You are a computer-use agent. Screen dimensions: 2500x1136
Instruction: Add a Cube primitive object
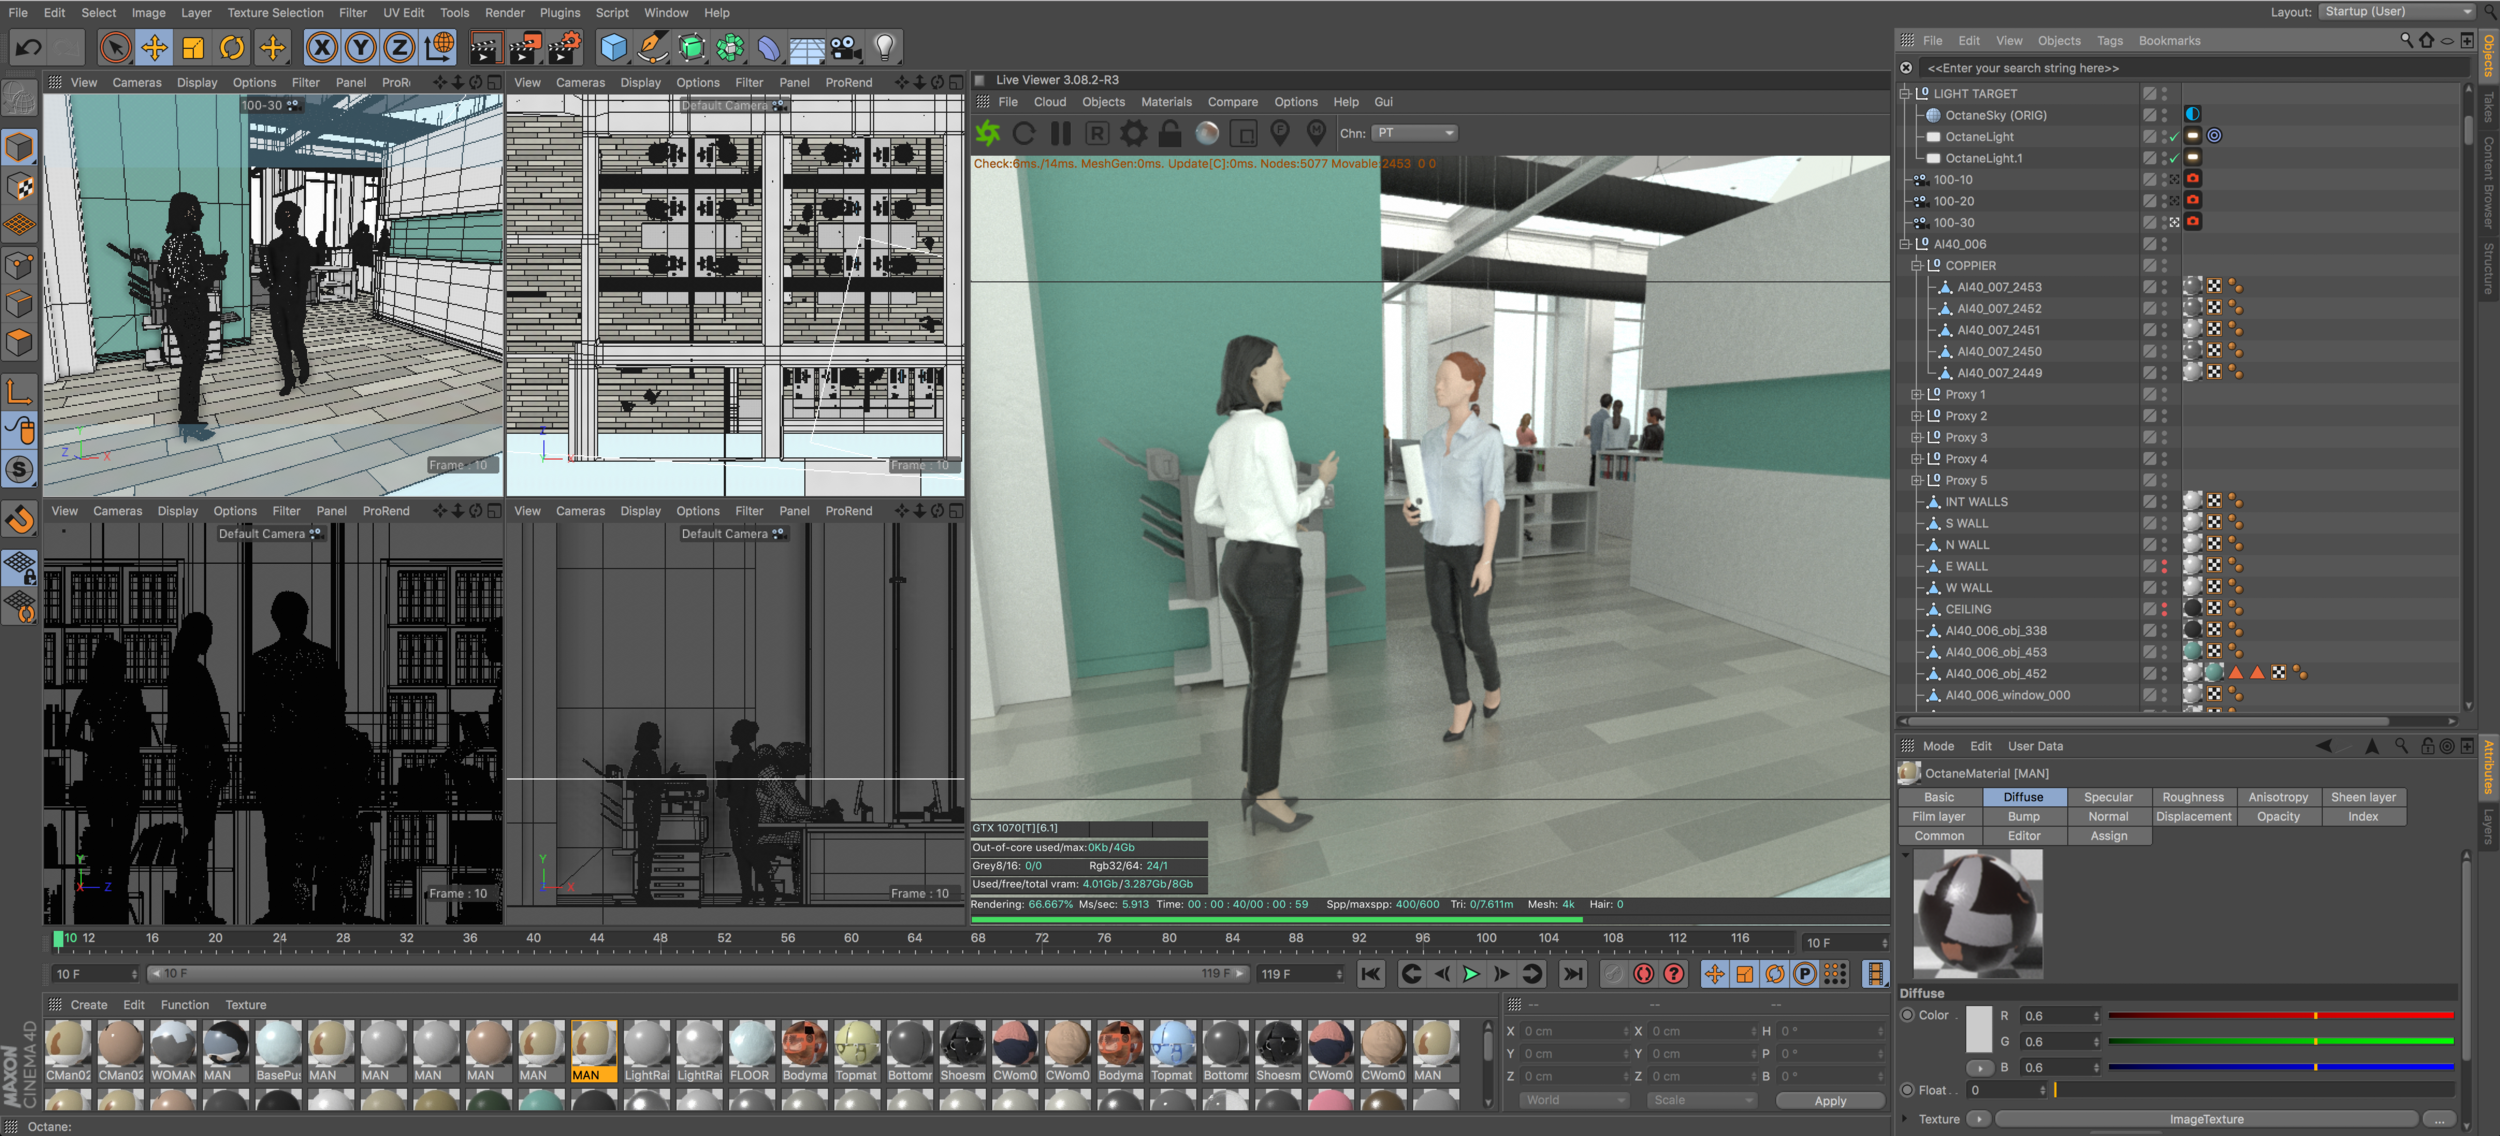[613, 47]
